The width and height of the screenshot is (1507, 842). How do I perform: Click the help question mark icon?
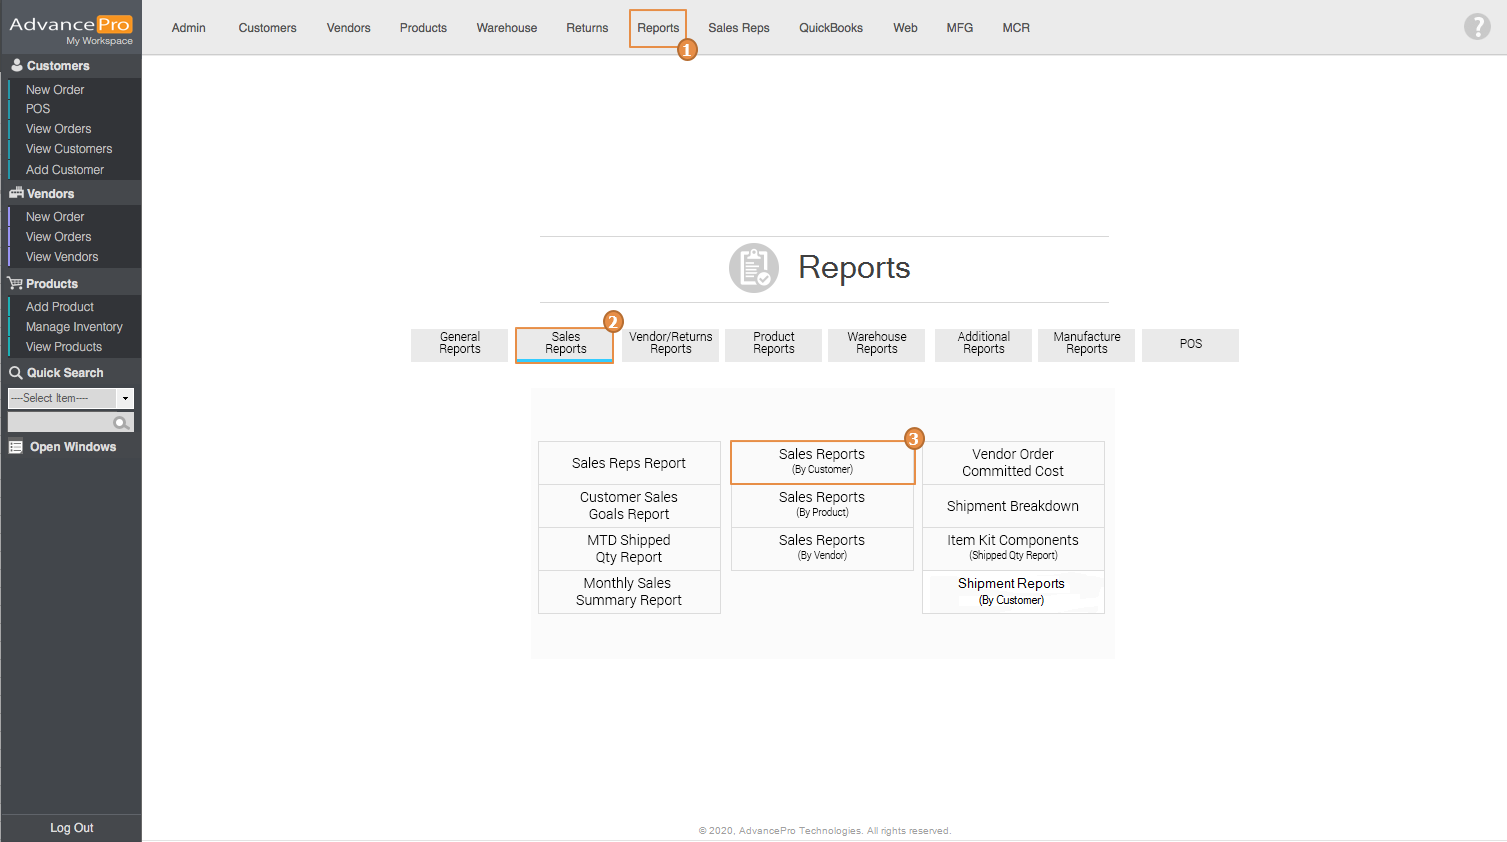coord(1476,27)
